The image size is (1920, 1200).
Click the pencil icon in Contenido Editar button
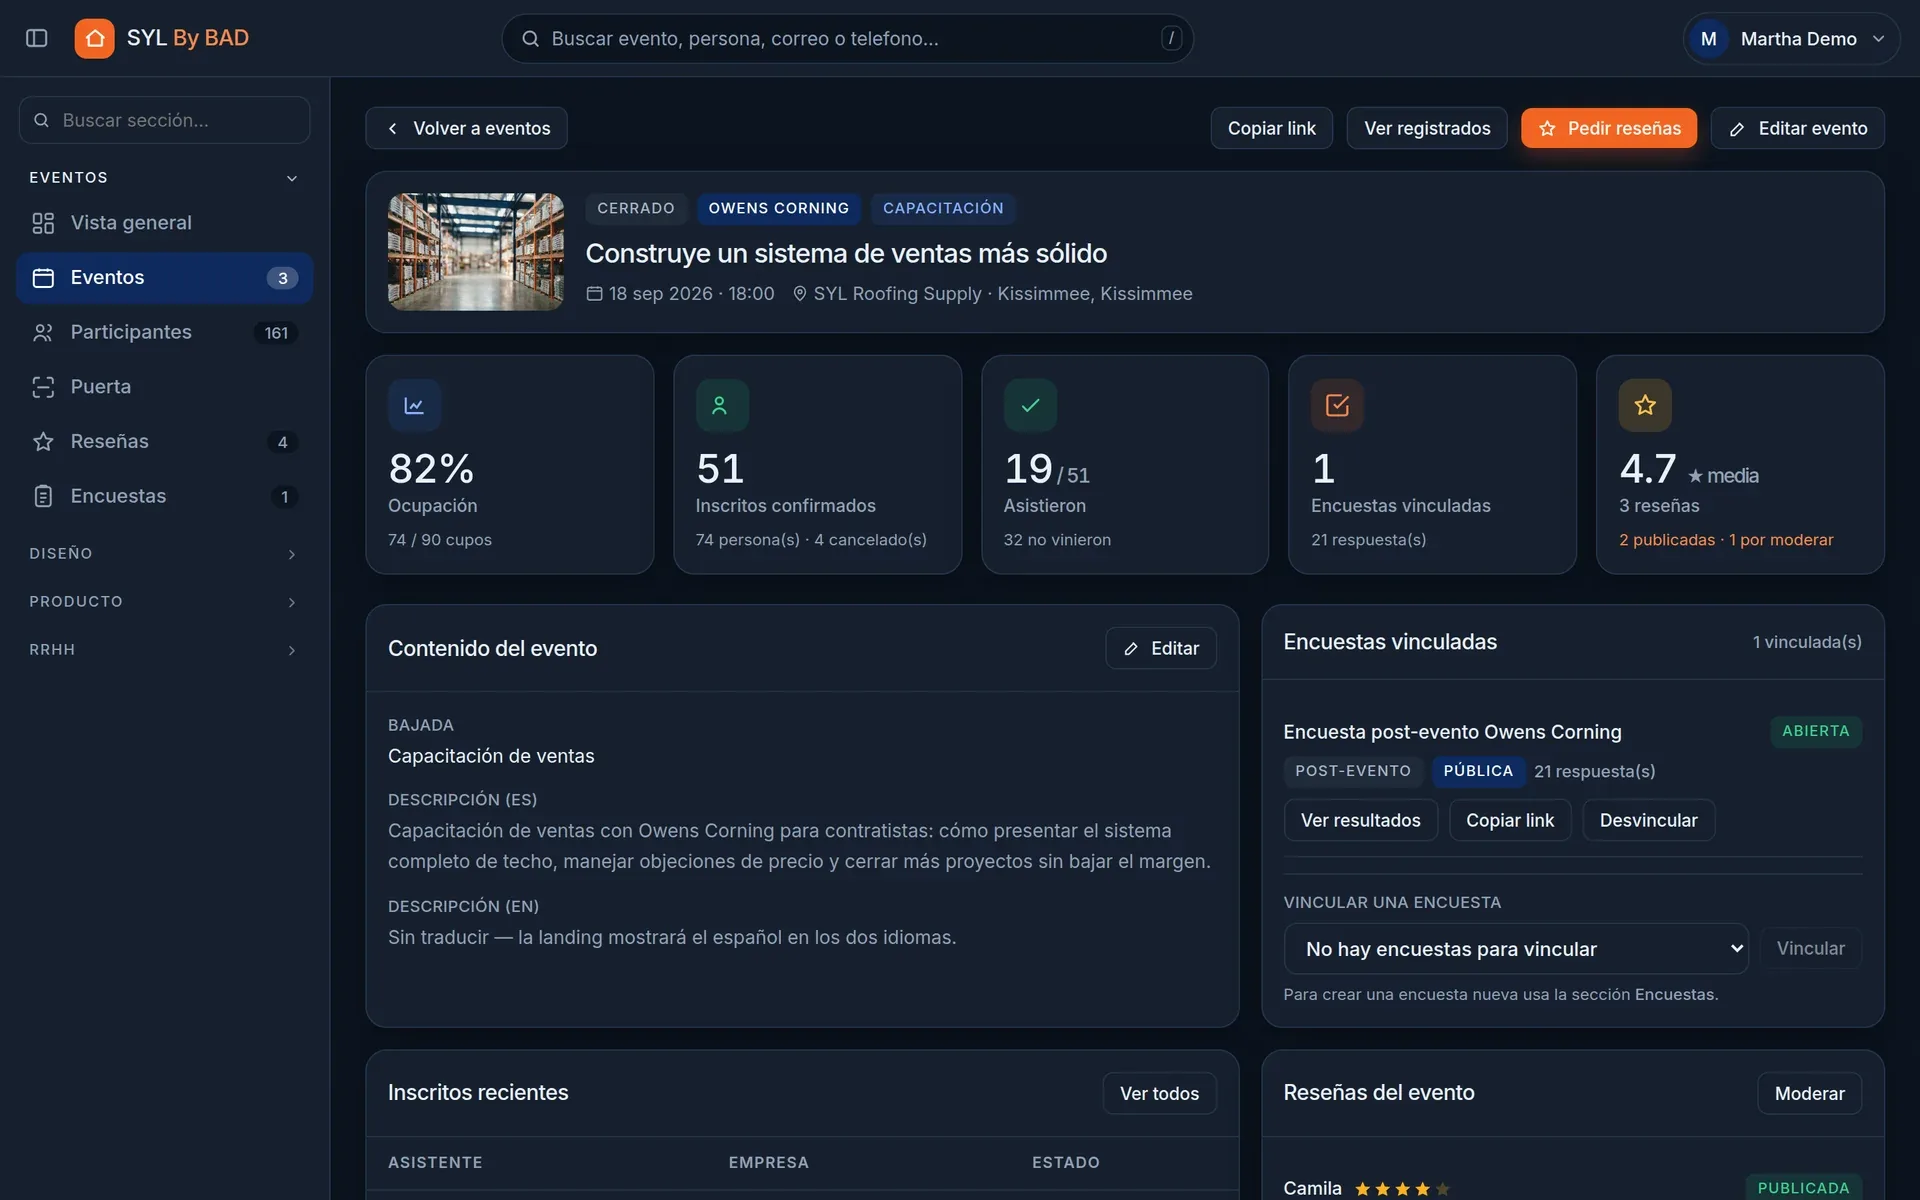1131,649
